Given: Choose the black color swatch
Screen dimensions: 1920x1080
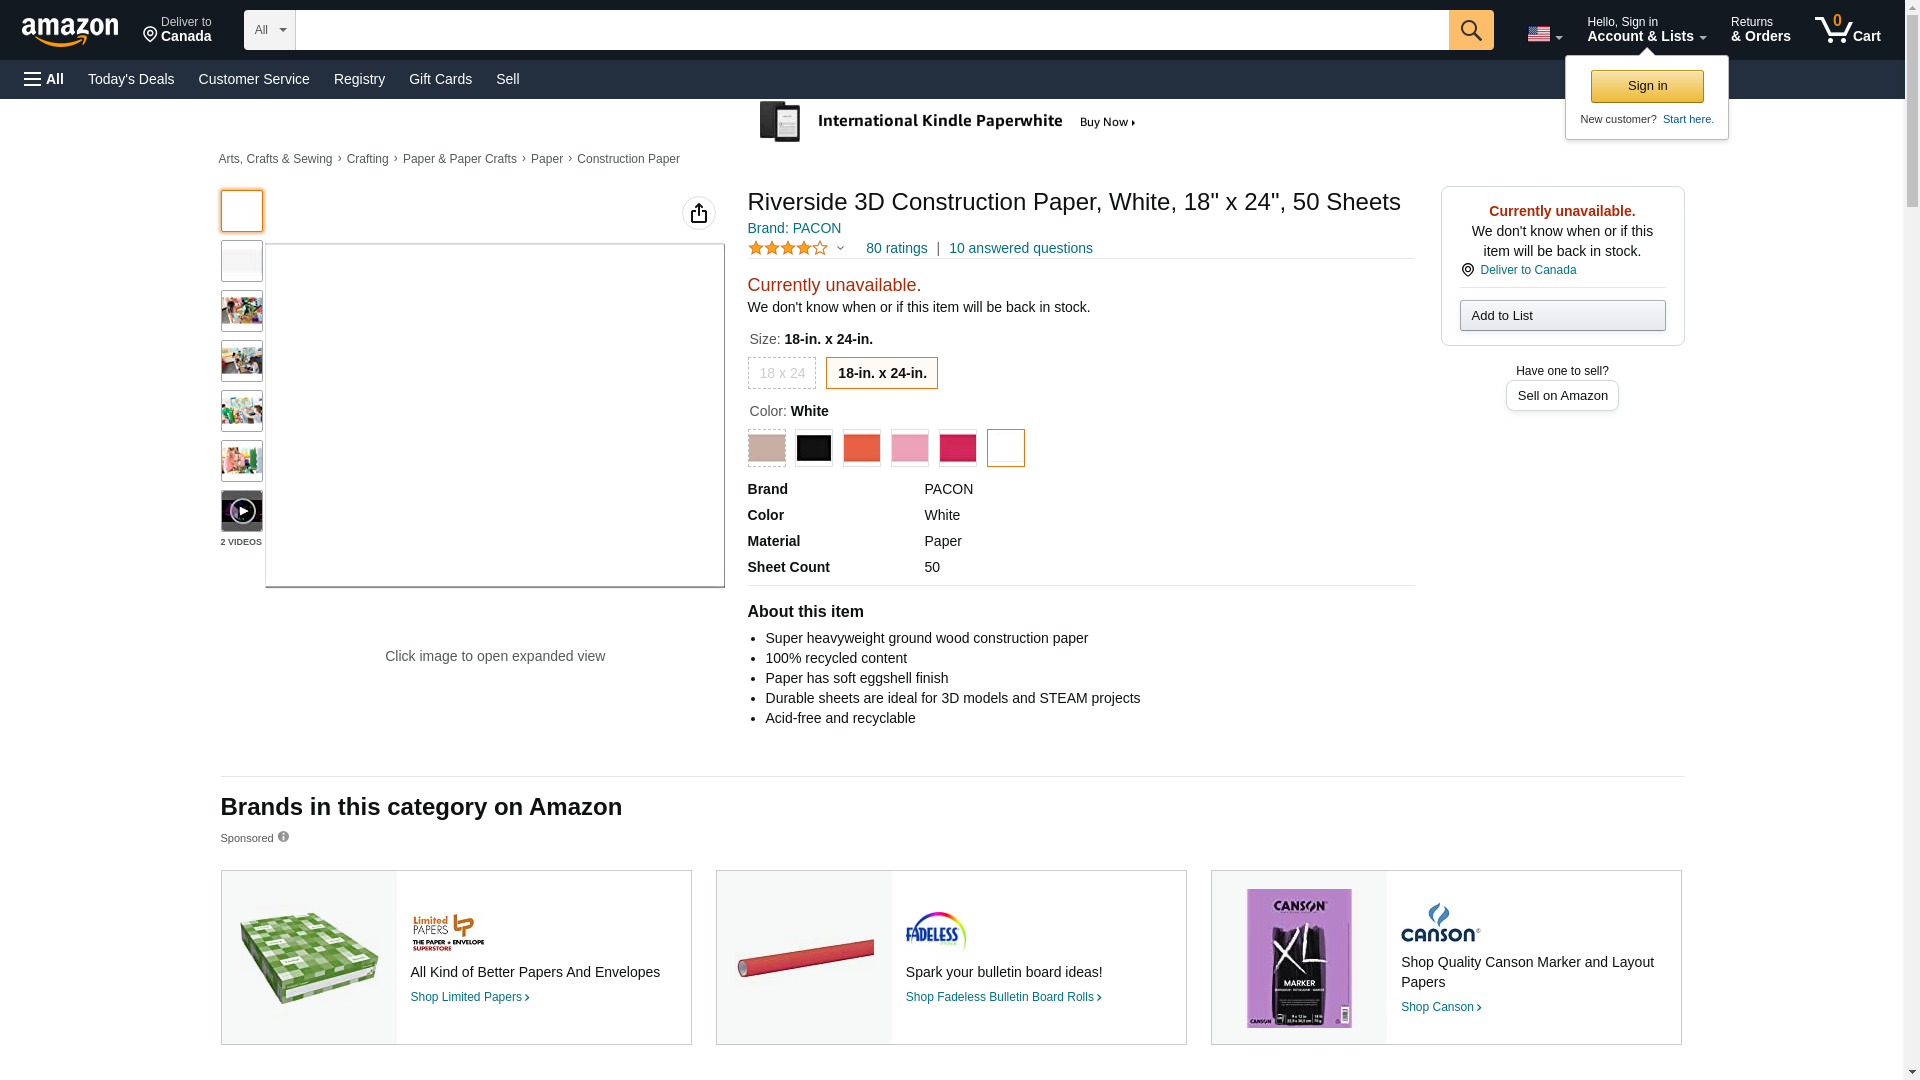Looking at the screenshot, I should 813,448.
